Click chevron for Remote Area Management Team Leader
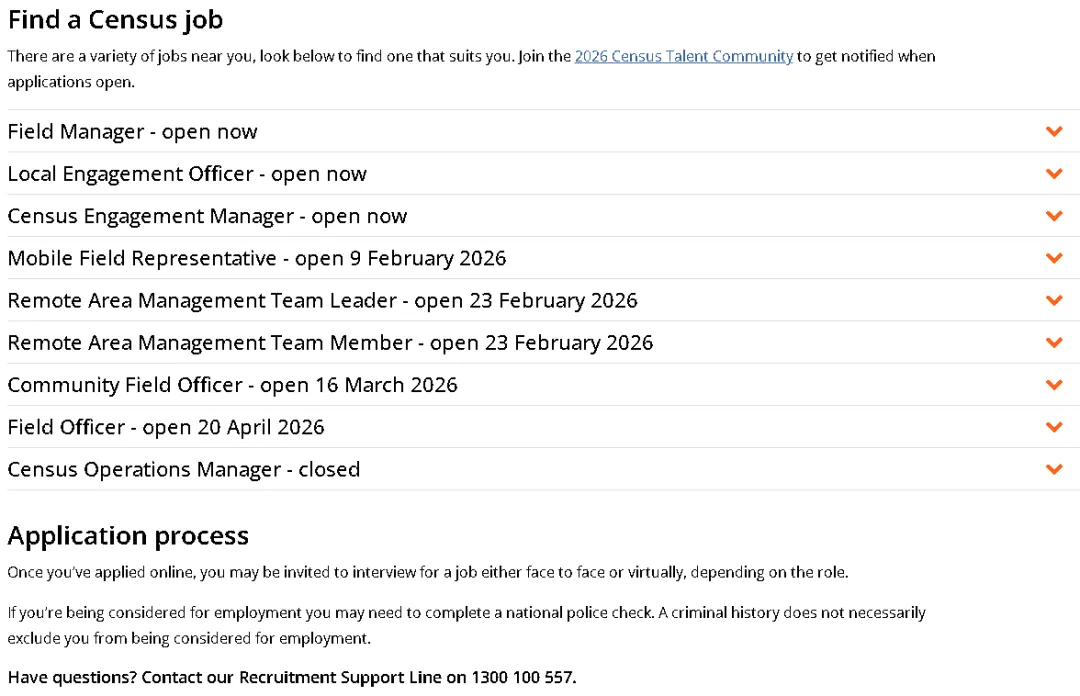The width and height of the screenshot is (1080, 696). (1054, 300)
